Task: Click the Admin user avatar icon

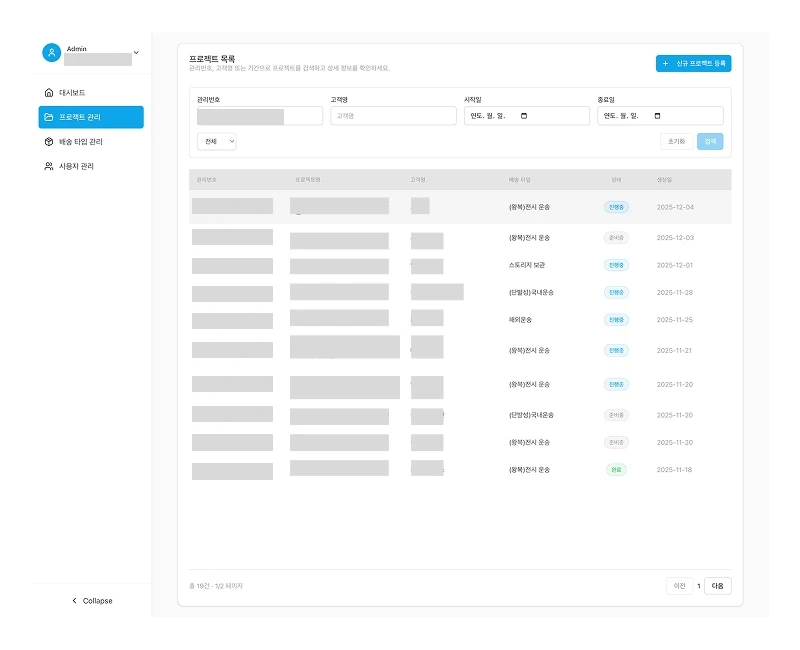Action: (52, 53)
